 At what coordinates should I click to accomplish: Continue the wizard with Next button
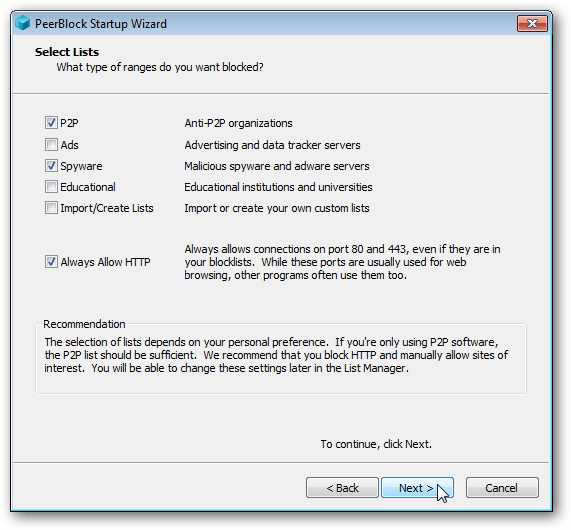417,487
